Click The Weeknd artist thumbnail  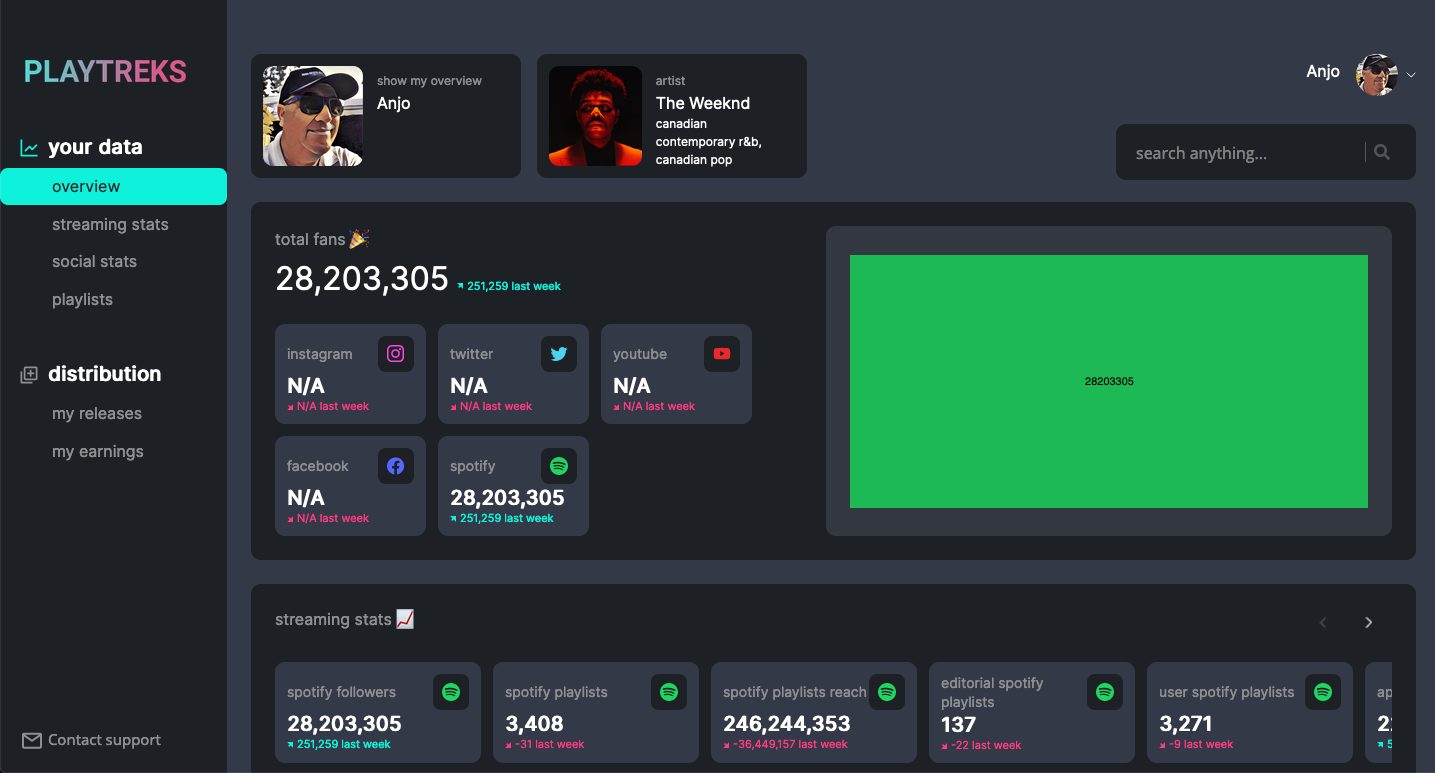pos(595,116)
